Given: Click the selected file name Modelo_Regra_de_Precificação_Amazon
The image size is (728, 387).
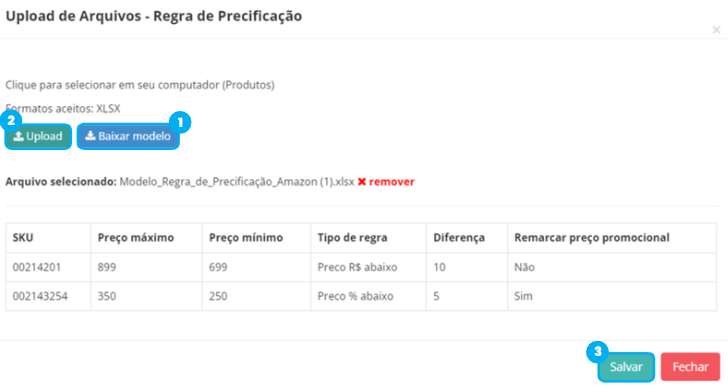Looking at the screenshot, I should click(x=237, y=182).
